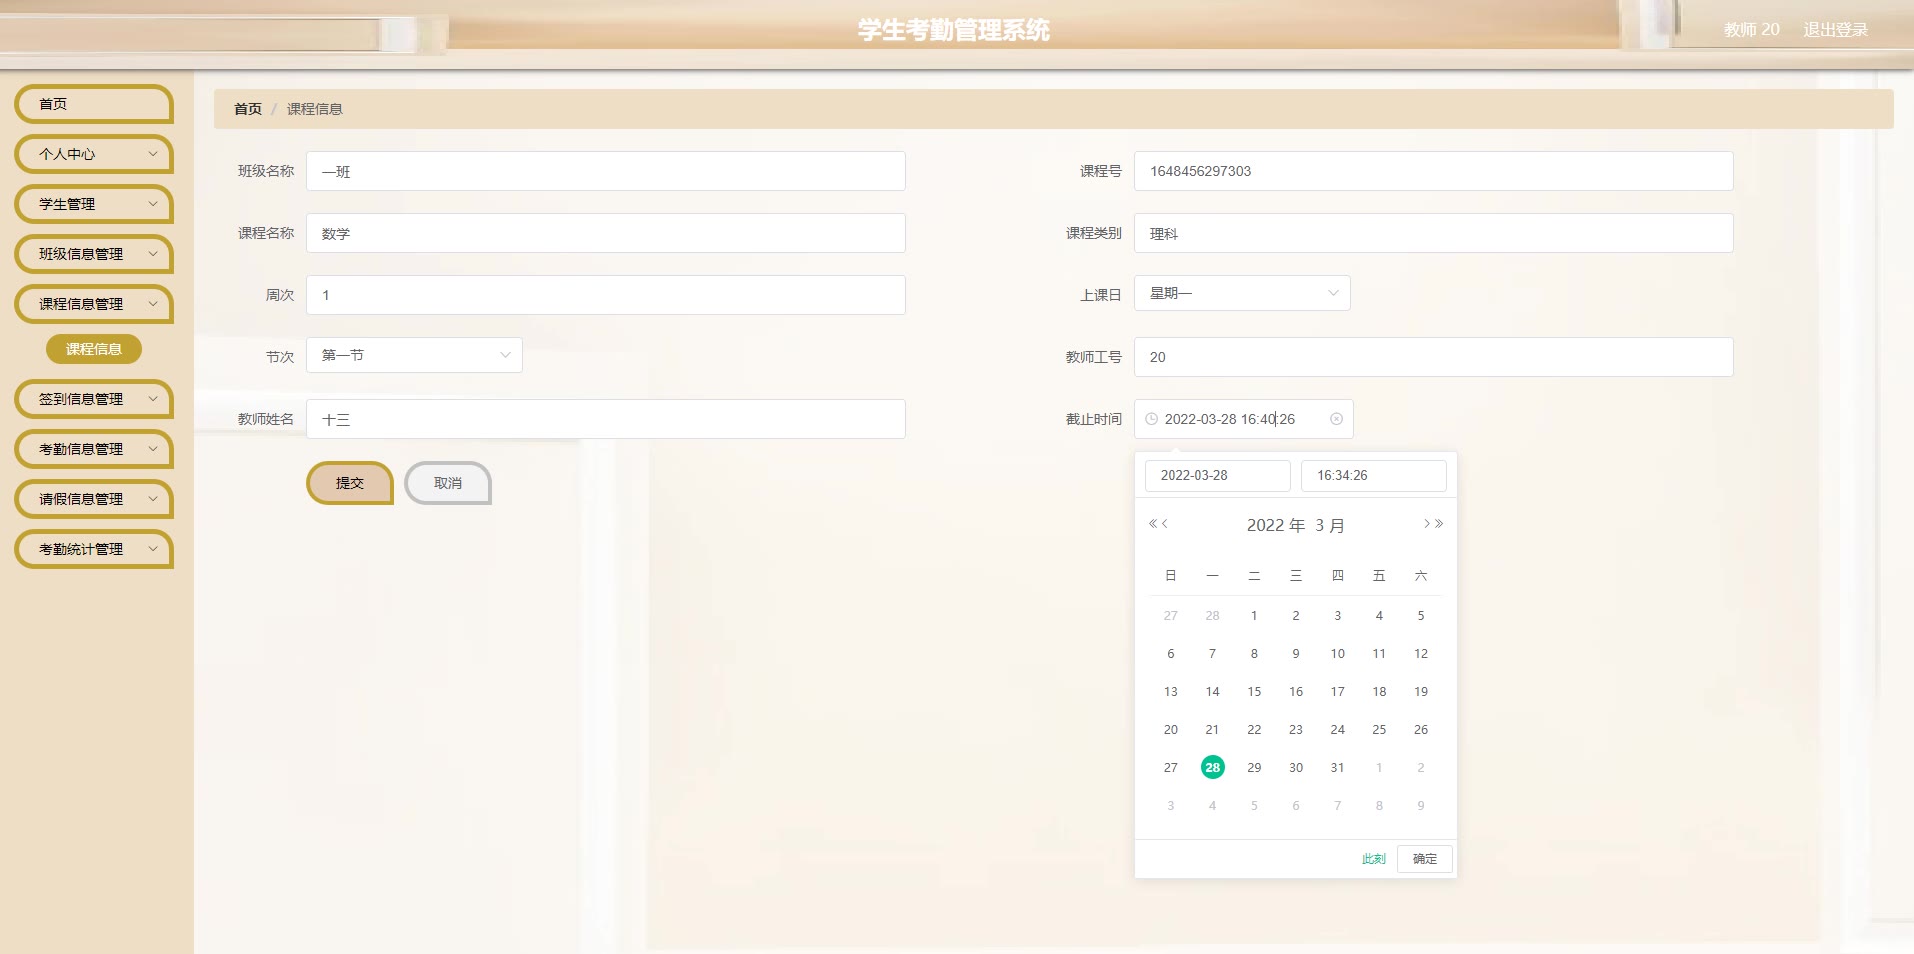
Task: Expand the 个人中心 sidebar menu
Action: click(x=94, y=154)
